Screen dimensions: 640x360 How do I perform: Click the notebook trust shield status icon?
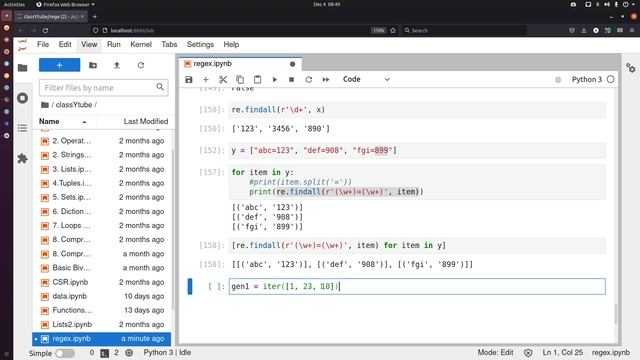(x=528, y=353)
